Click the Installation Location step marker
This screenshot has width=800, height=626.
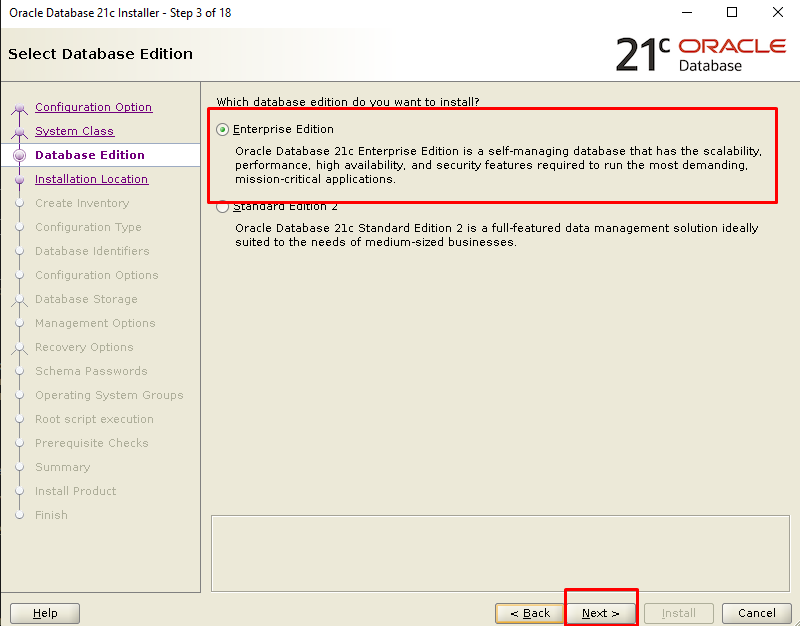(19, 180)
